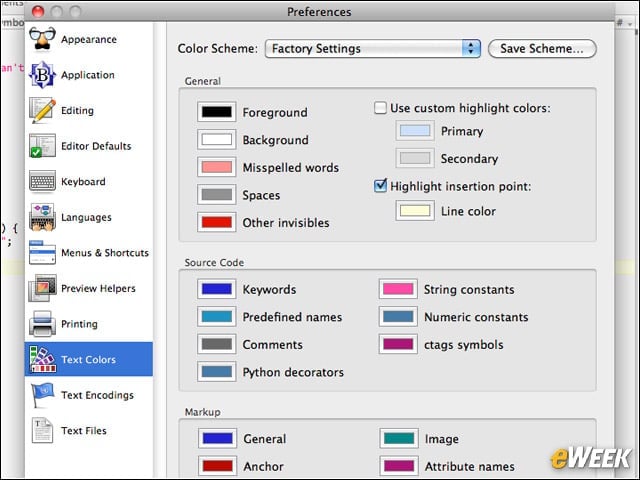The width and height of the screenshot is (640, 480).
Task: Click the Printing printer icon
Action: pos(42,324)
